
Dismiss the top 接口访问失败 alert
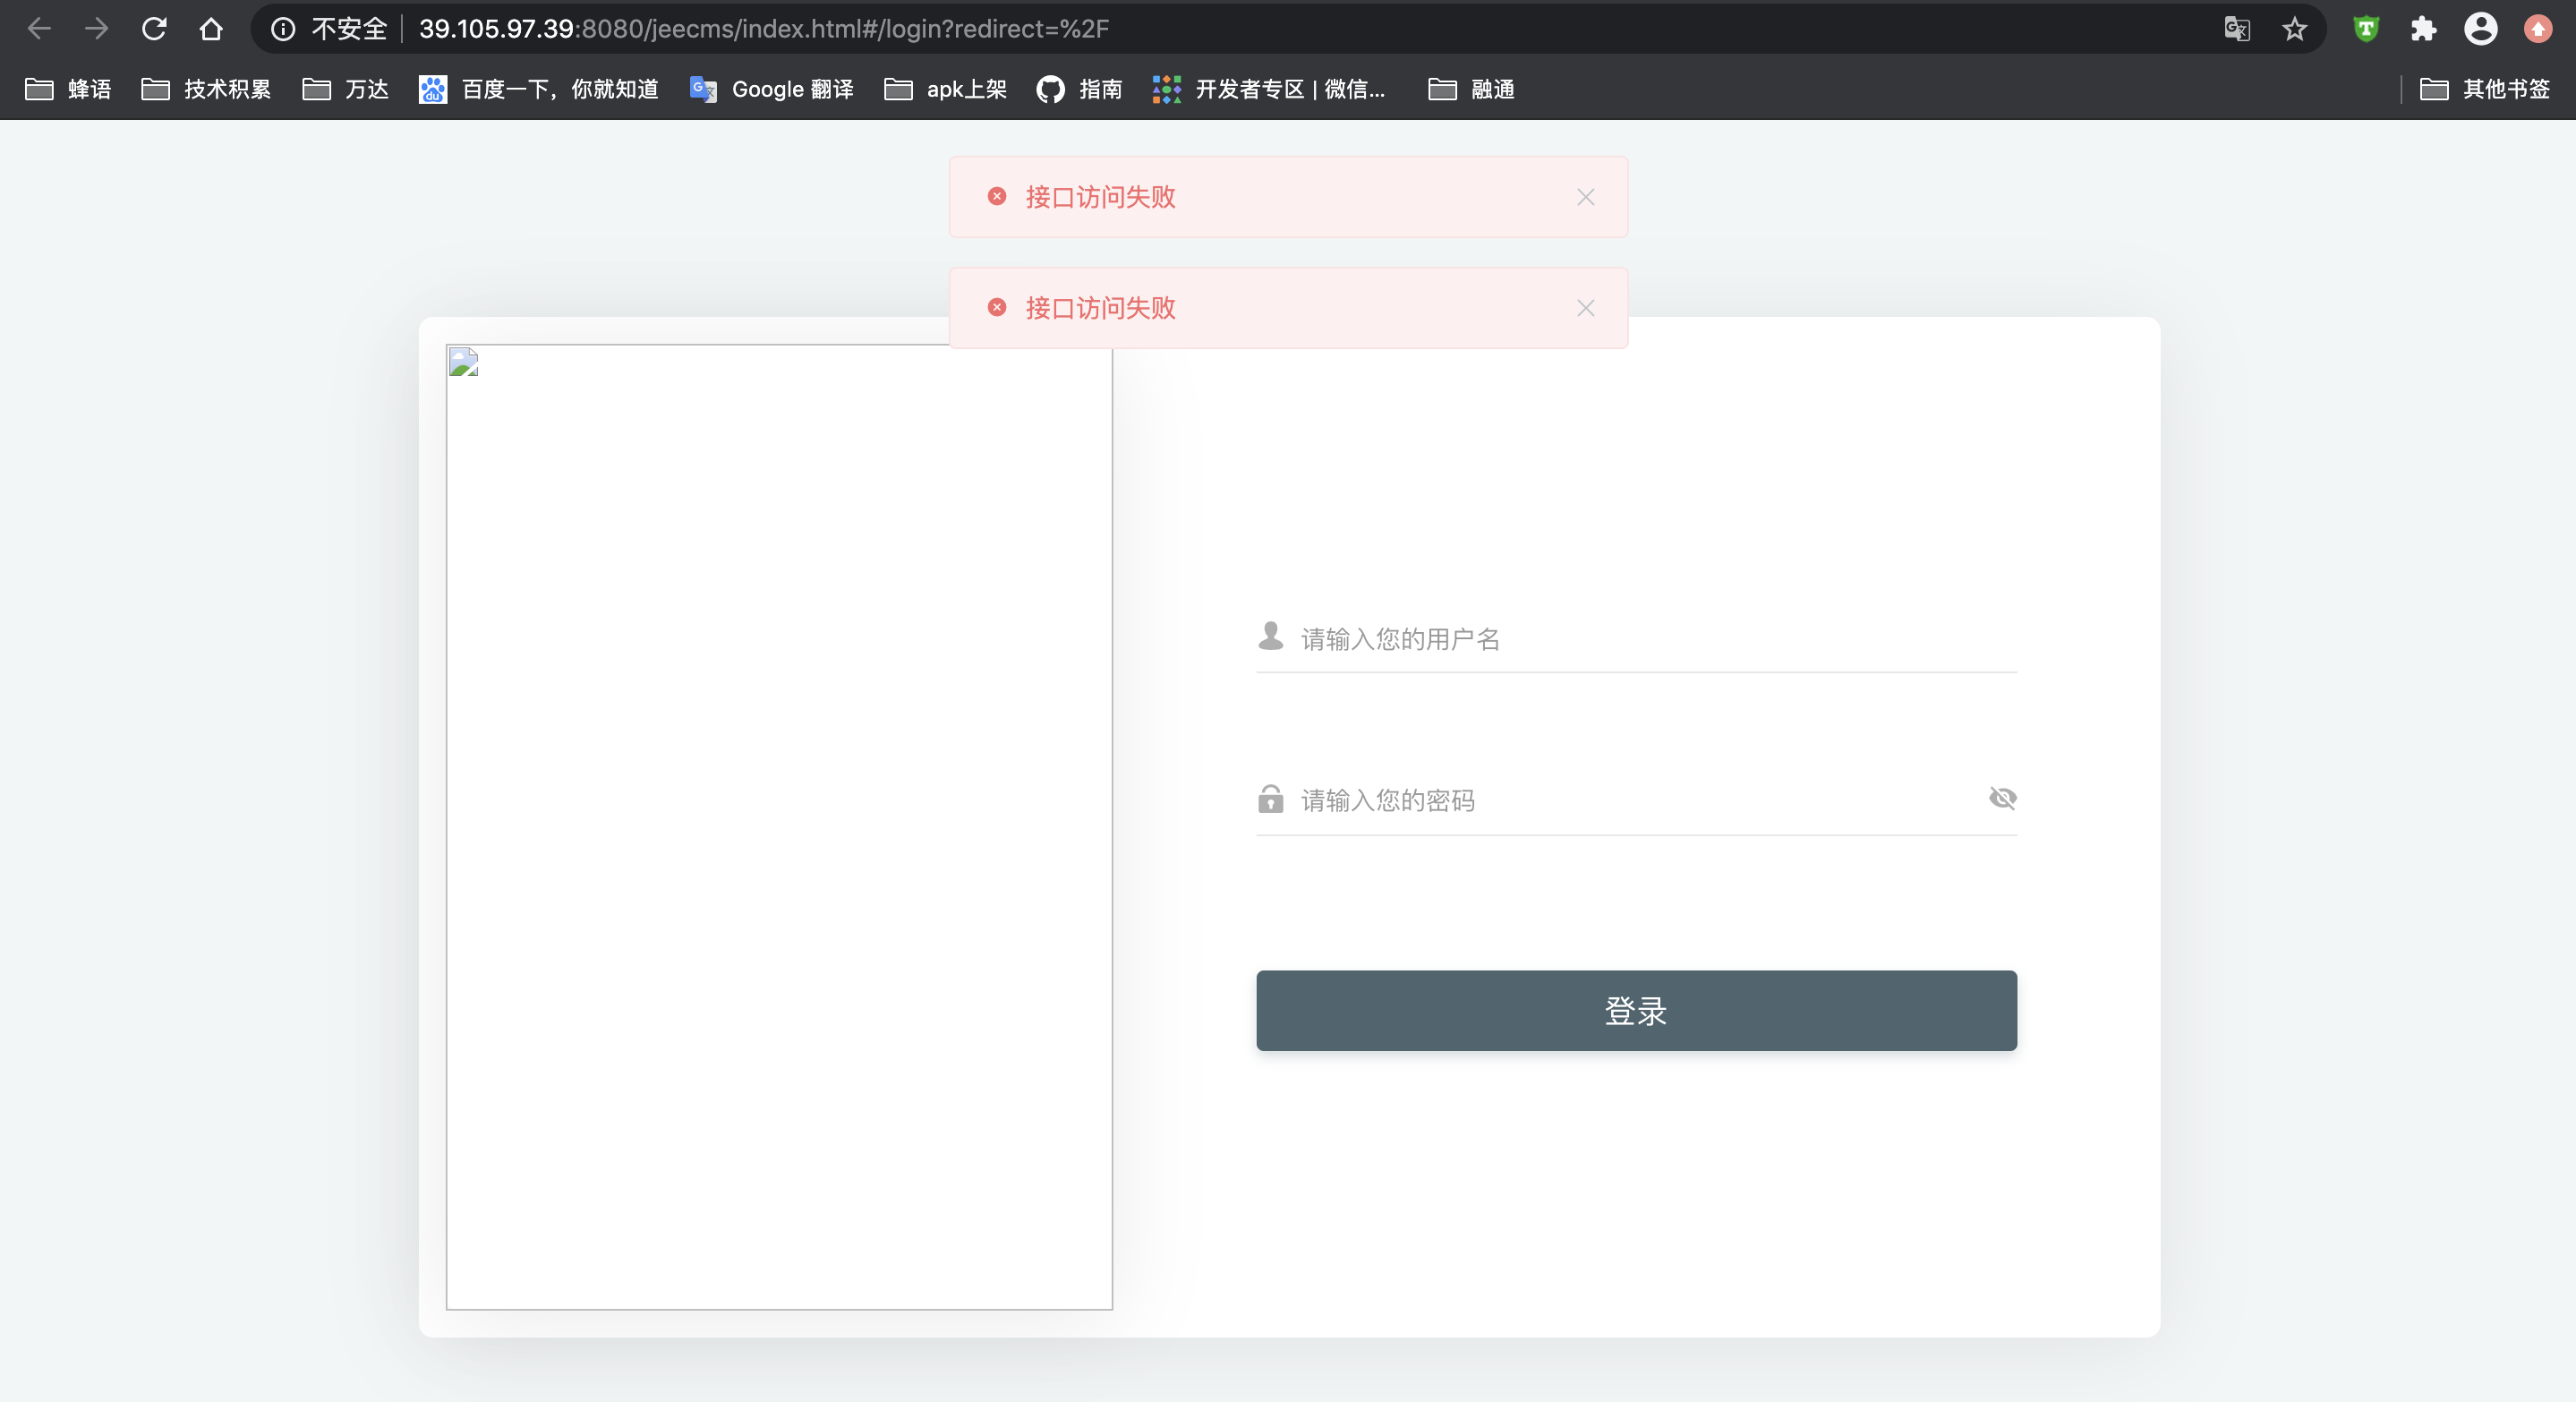pyautogui.click(x=1585, y=197)
